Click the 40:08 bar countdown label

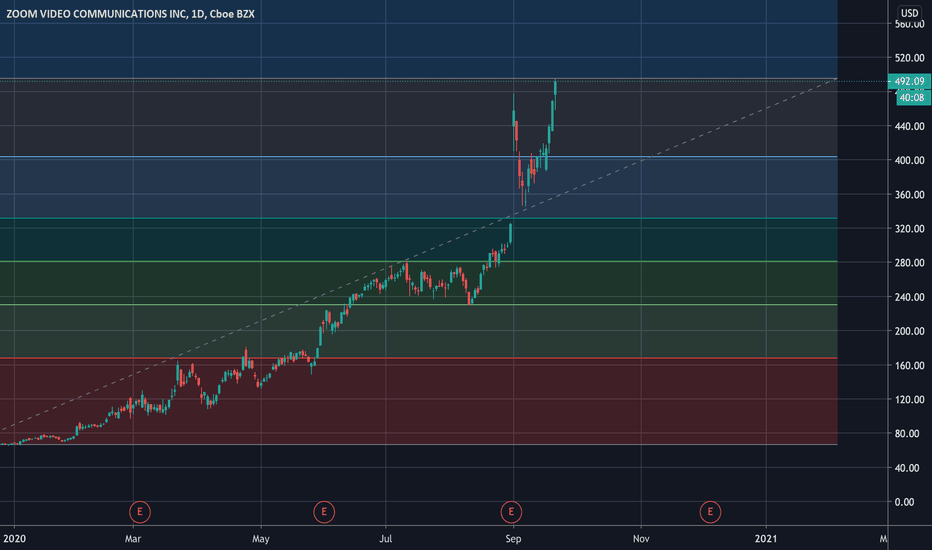point(911,98)
